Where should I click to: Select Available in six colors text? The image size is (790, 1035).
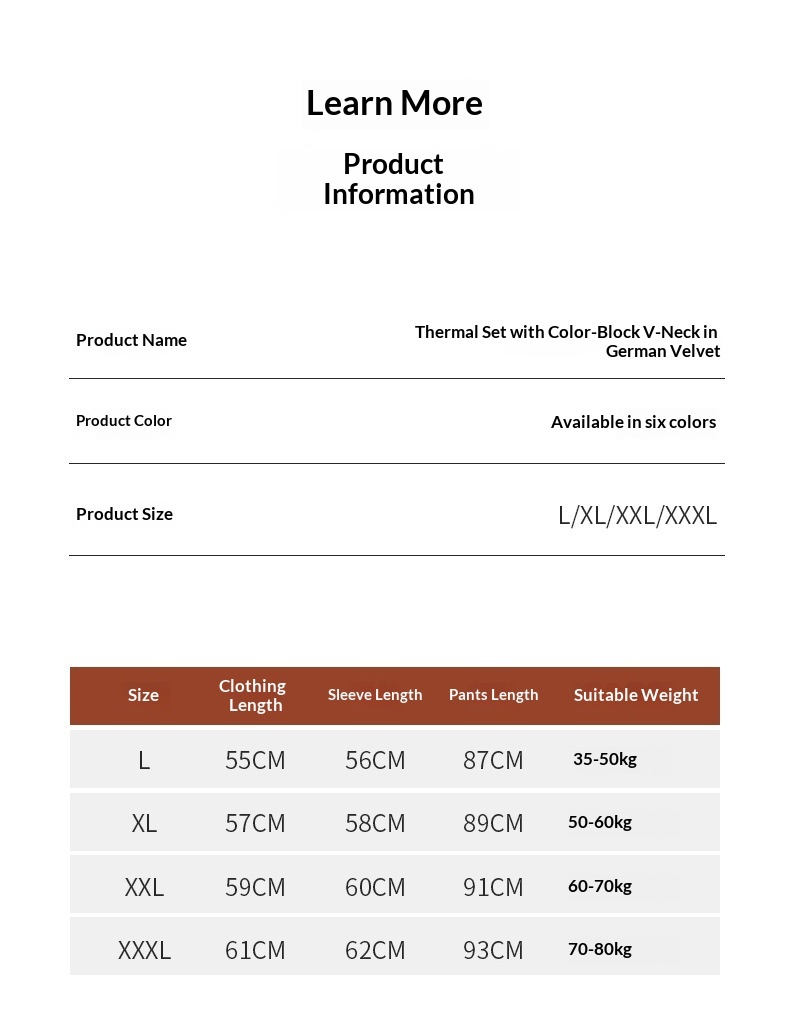coord(634,422)
